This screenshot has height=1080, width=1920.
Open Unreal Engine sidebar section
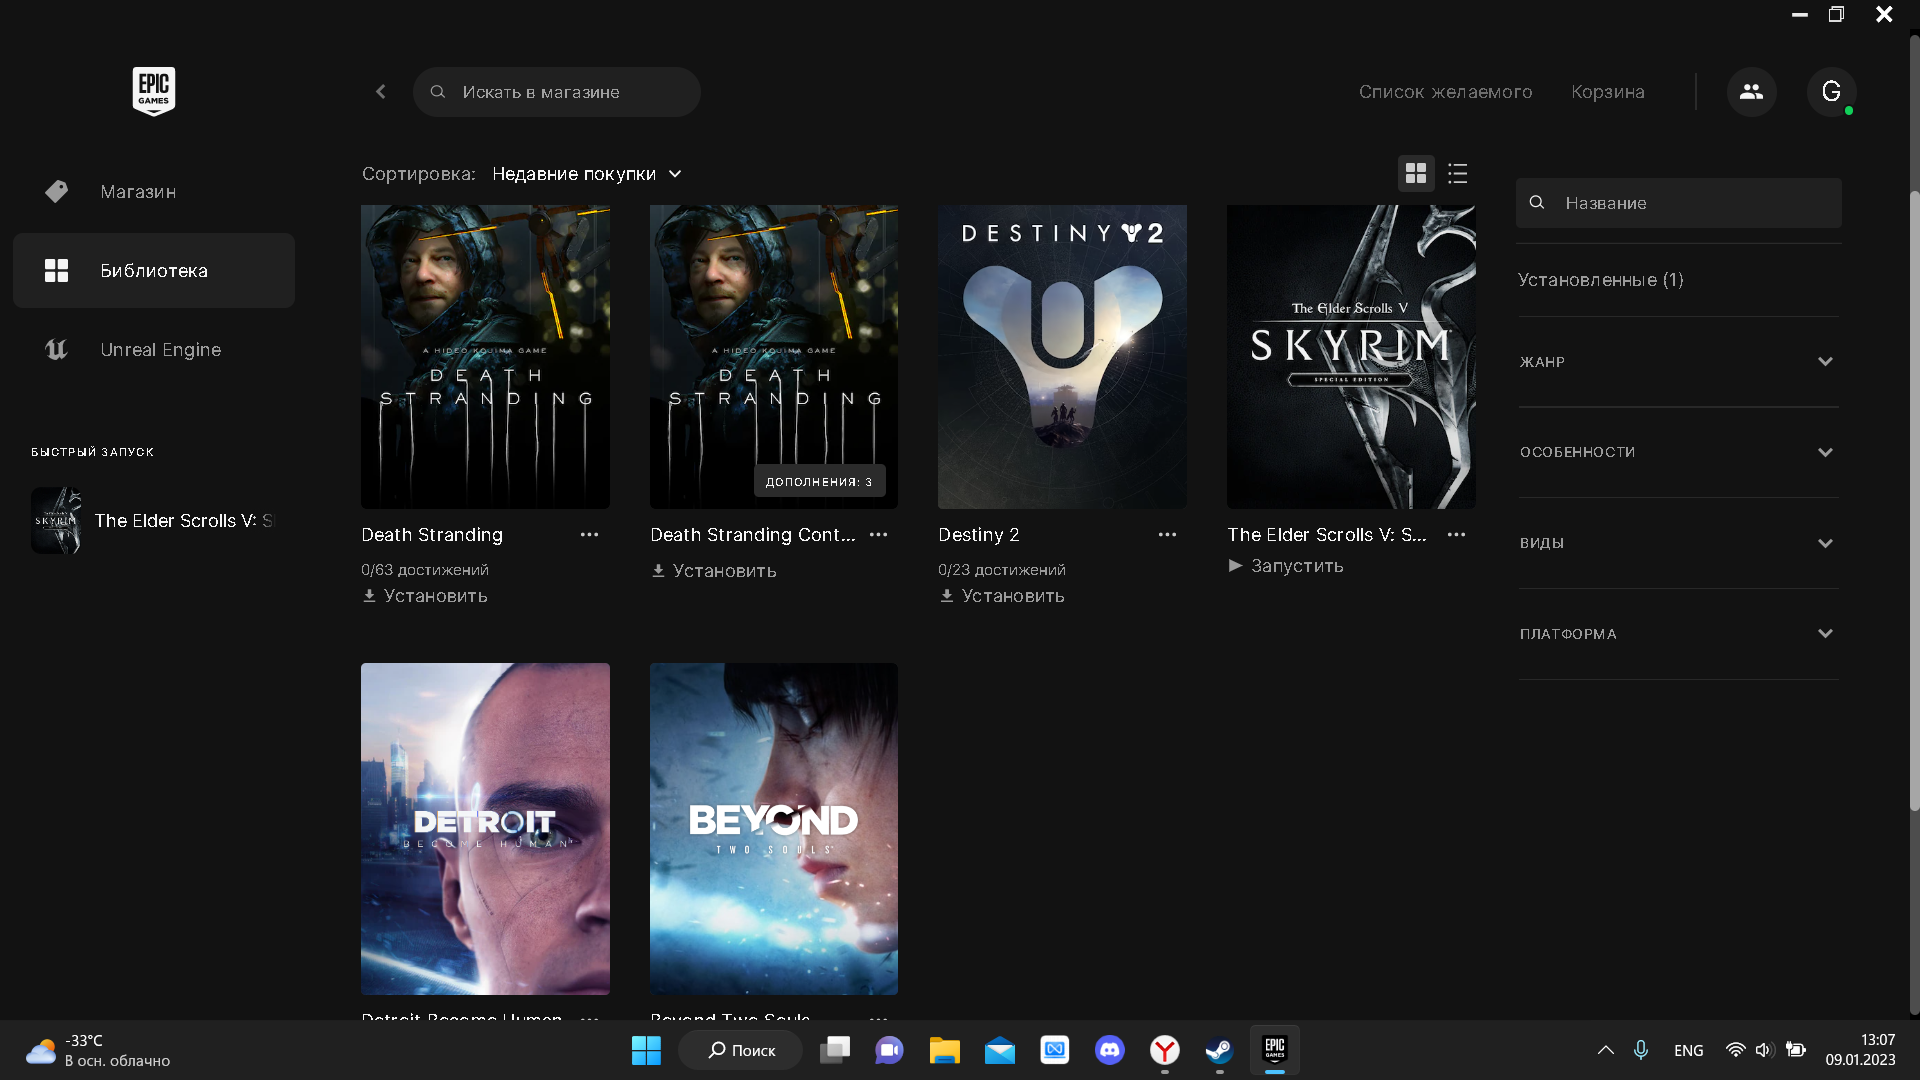[154, 350]
